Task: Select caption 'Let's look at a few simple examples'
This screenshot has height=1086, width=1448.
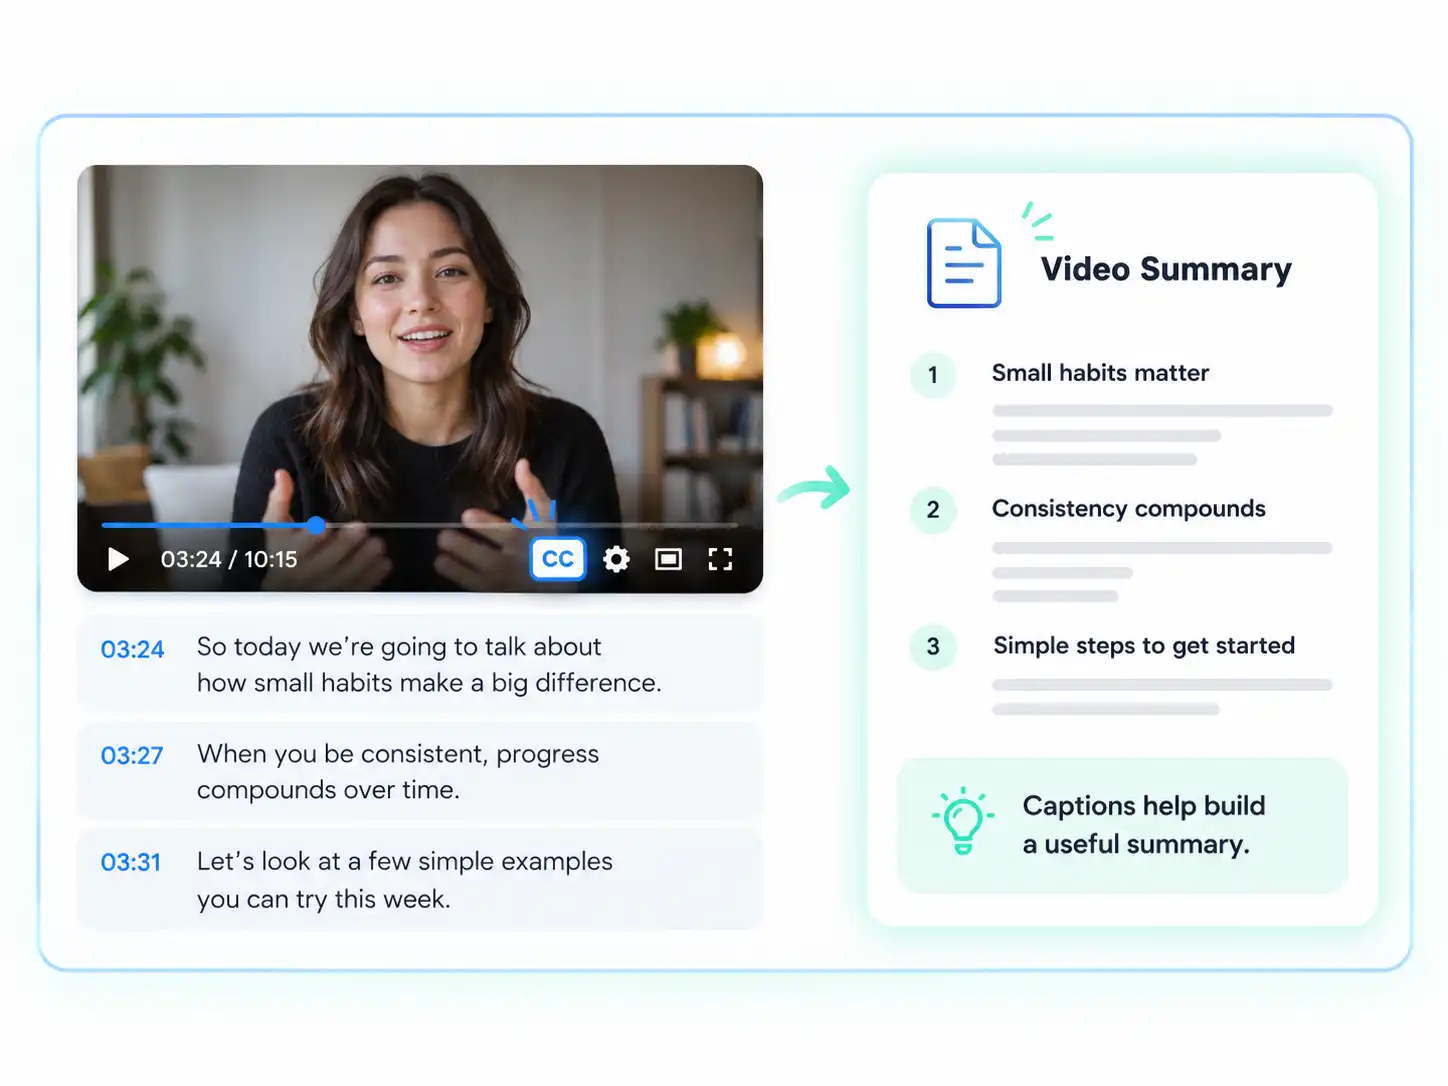Action: click(x=405, y=861)
